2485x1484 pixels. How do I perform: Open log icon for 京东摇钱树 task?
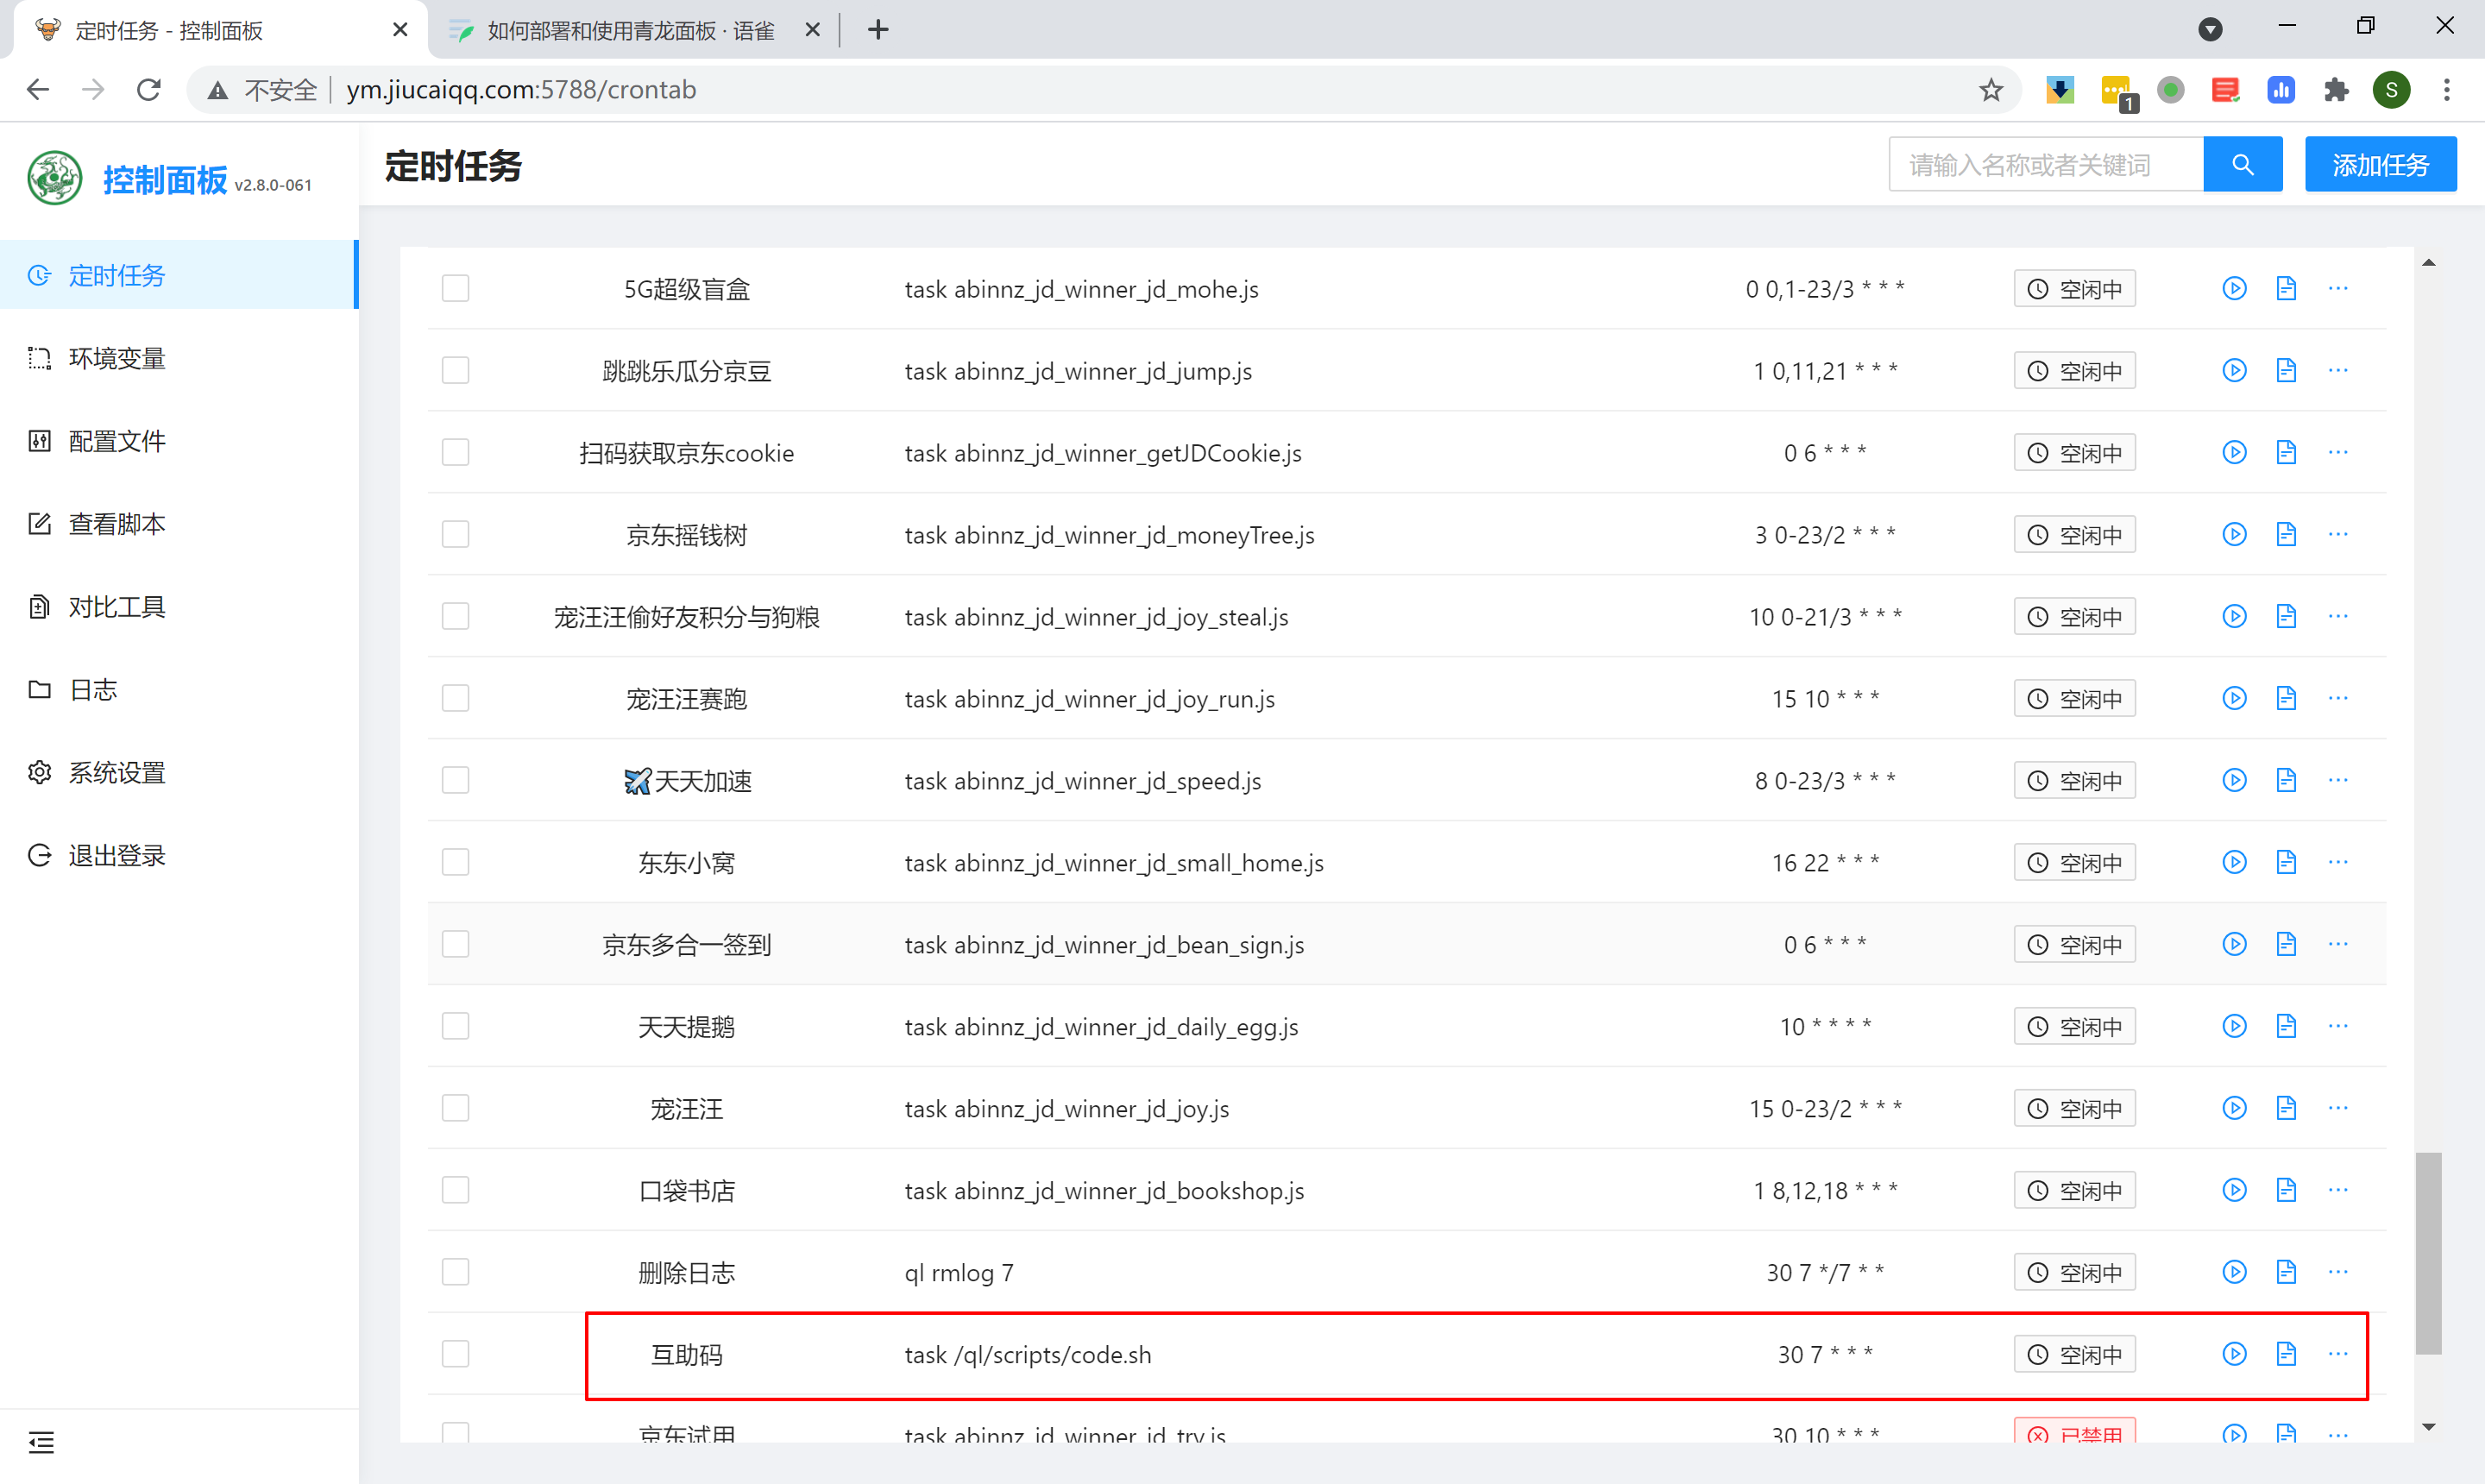2286,535
